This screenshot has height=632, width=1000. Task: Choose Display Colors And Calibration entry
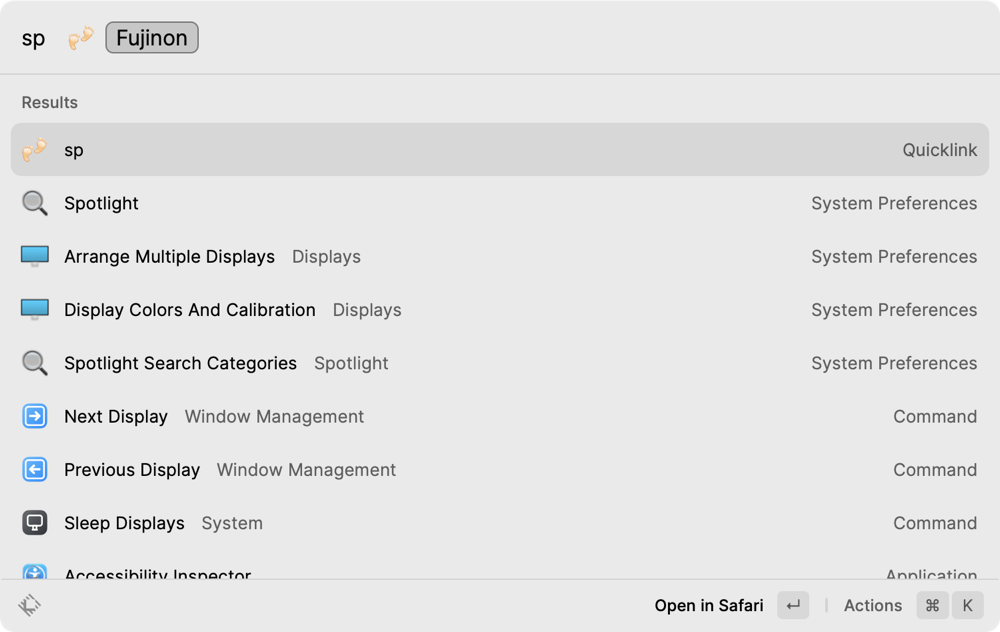tap(500, 310)
